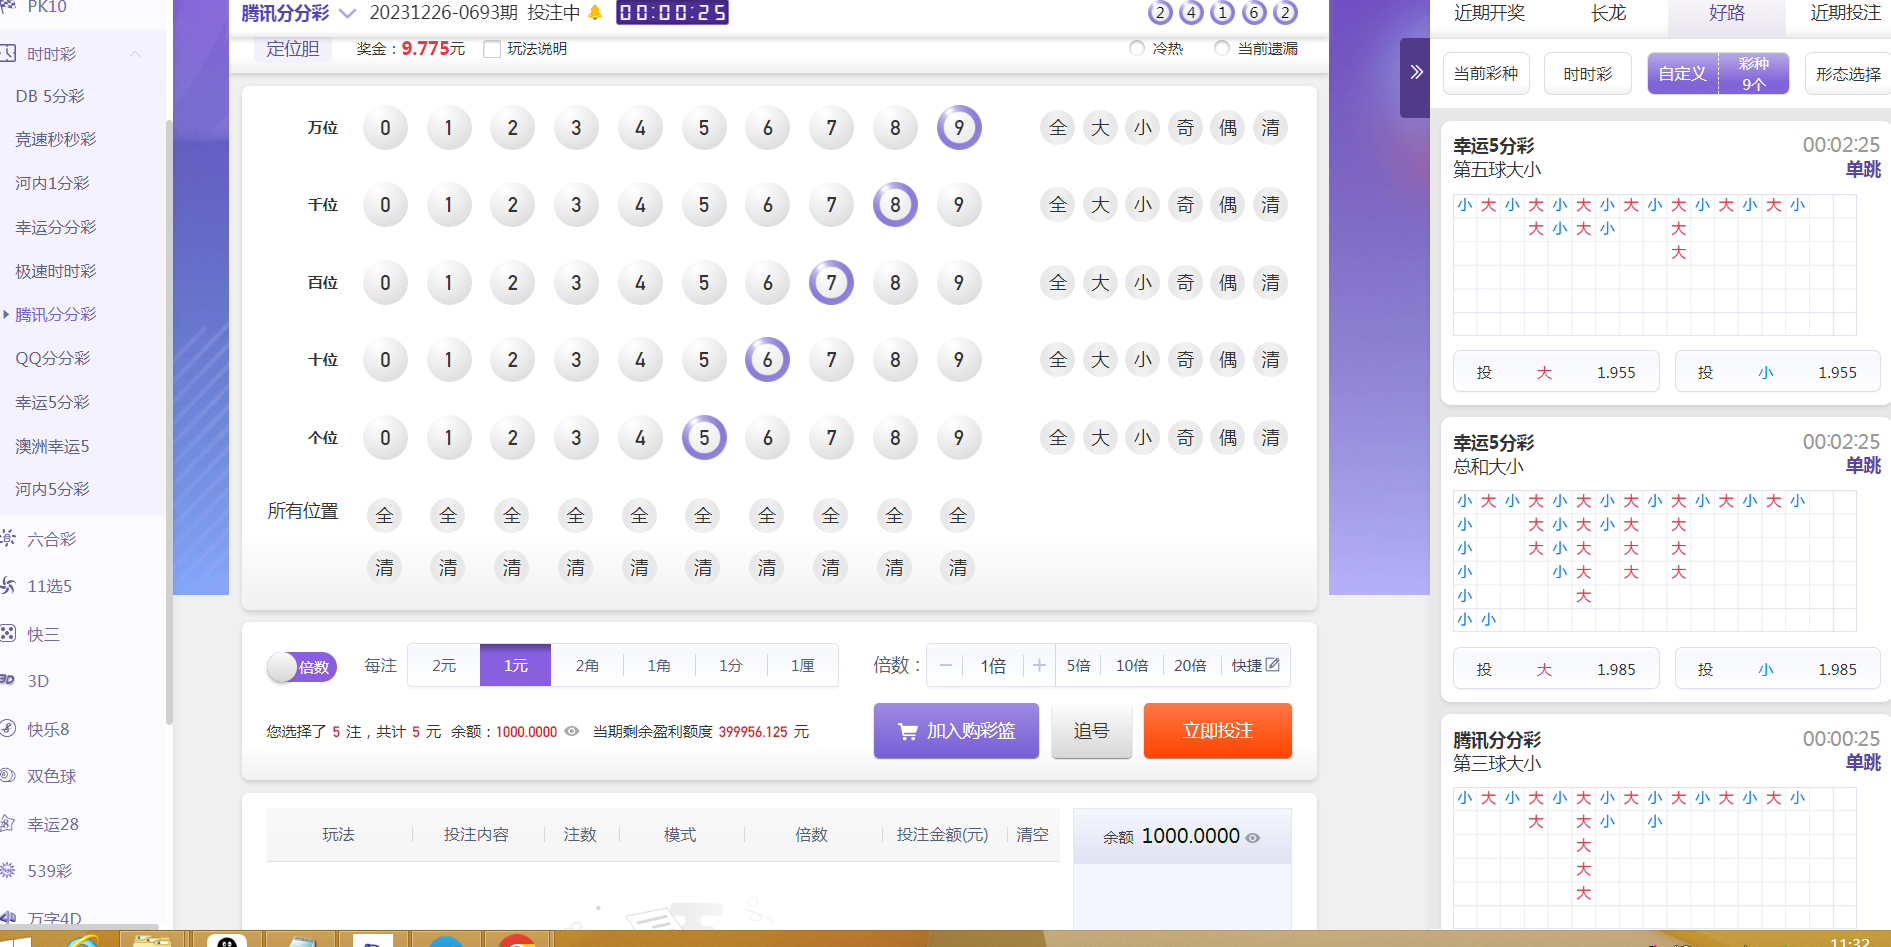Select number ball 3 in 万位 row

click(x=576, y=128)
